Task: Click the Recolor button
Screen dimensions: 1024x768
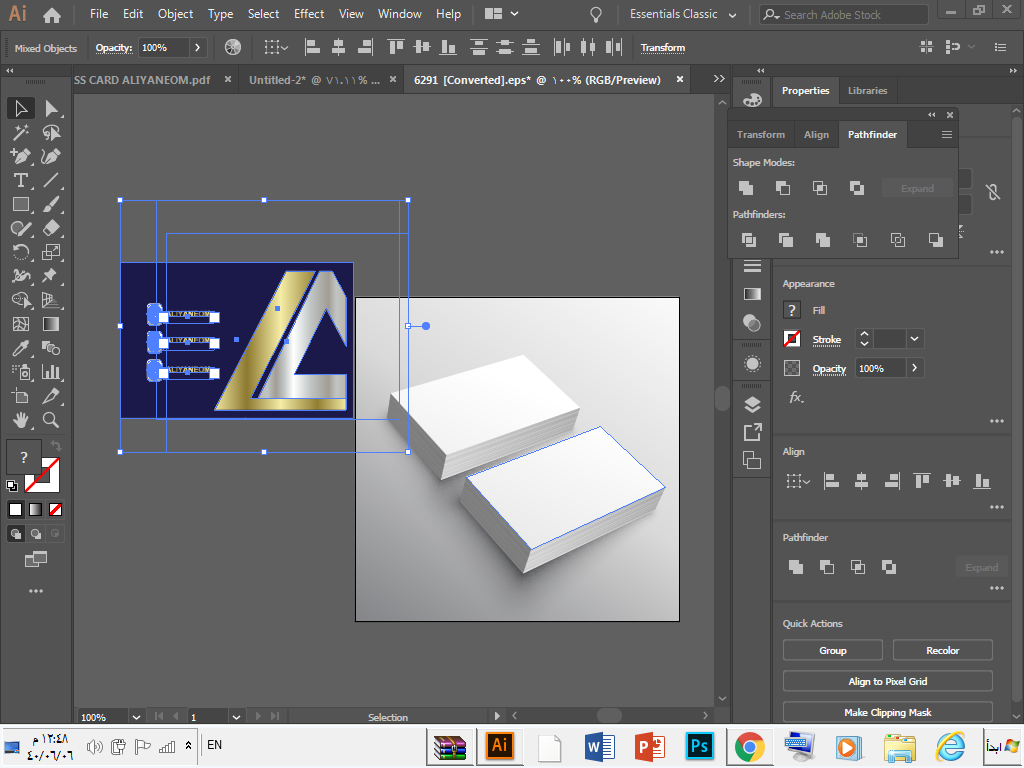Action: pos(942,650)
